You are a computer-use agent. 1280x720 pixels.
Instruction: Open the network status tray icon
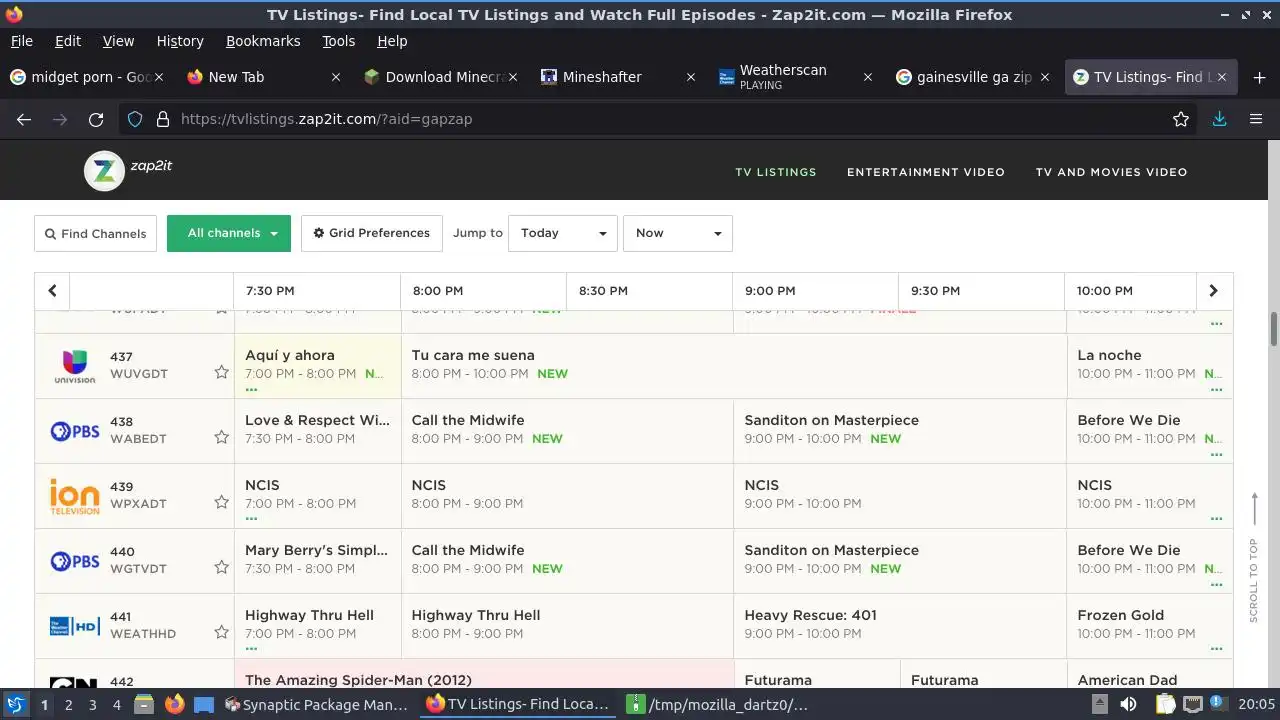coord(1192,704)
